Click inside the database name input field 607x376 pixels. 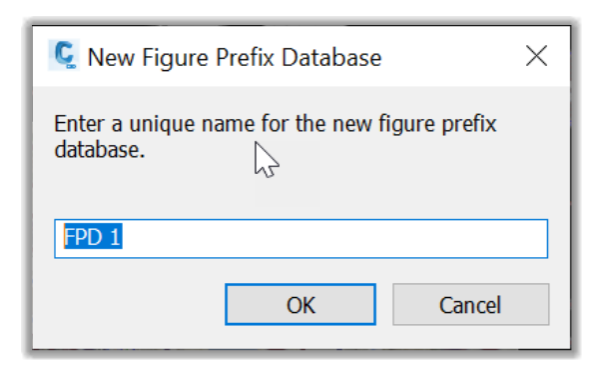click(301, 239)
